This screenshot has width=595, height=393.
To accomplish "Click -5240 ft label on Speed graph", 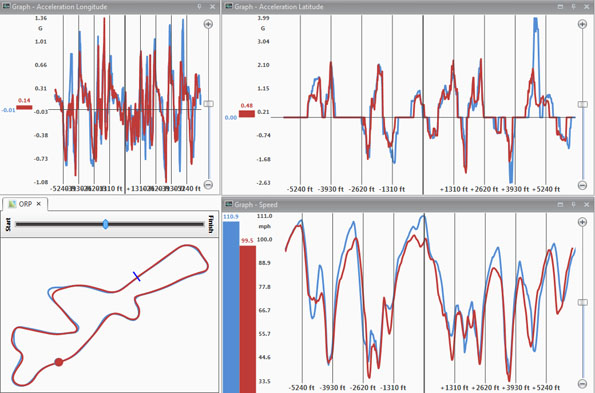I will click(x=302, y=387).
